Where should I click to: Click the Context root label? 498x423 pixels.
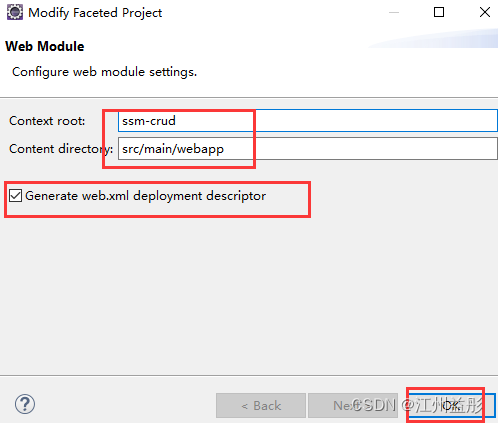47,121
